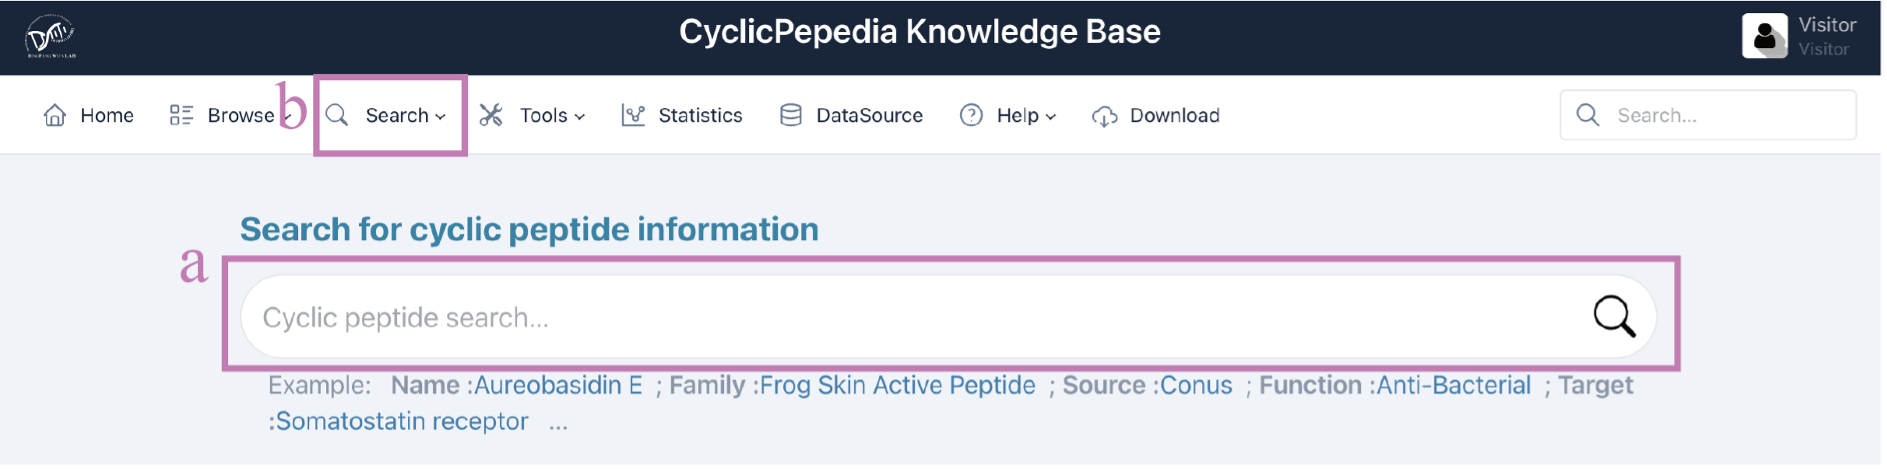Screen dimensions: 1887x470
Task: Expand the Search dropdown menu
Action: point(391,115)
